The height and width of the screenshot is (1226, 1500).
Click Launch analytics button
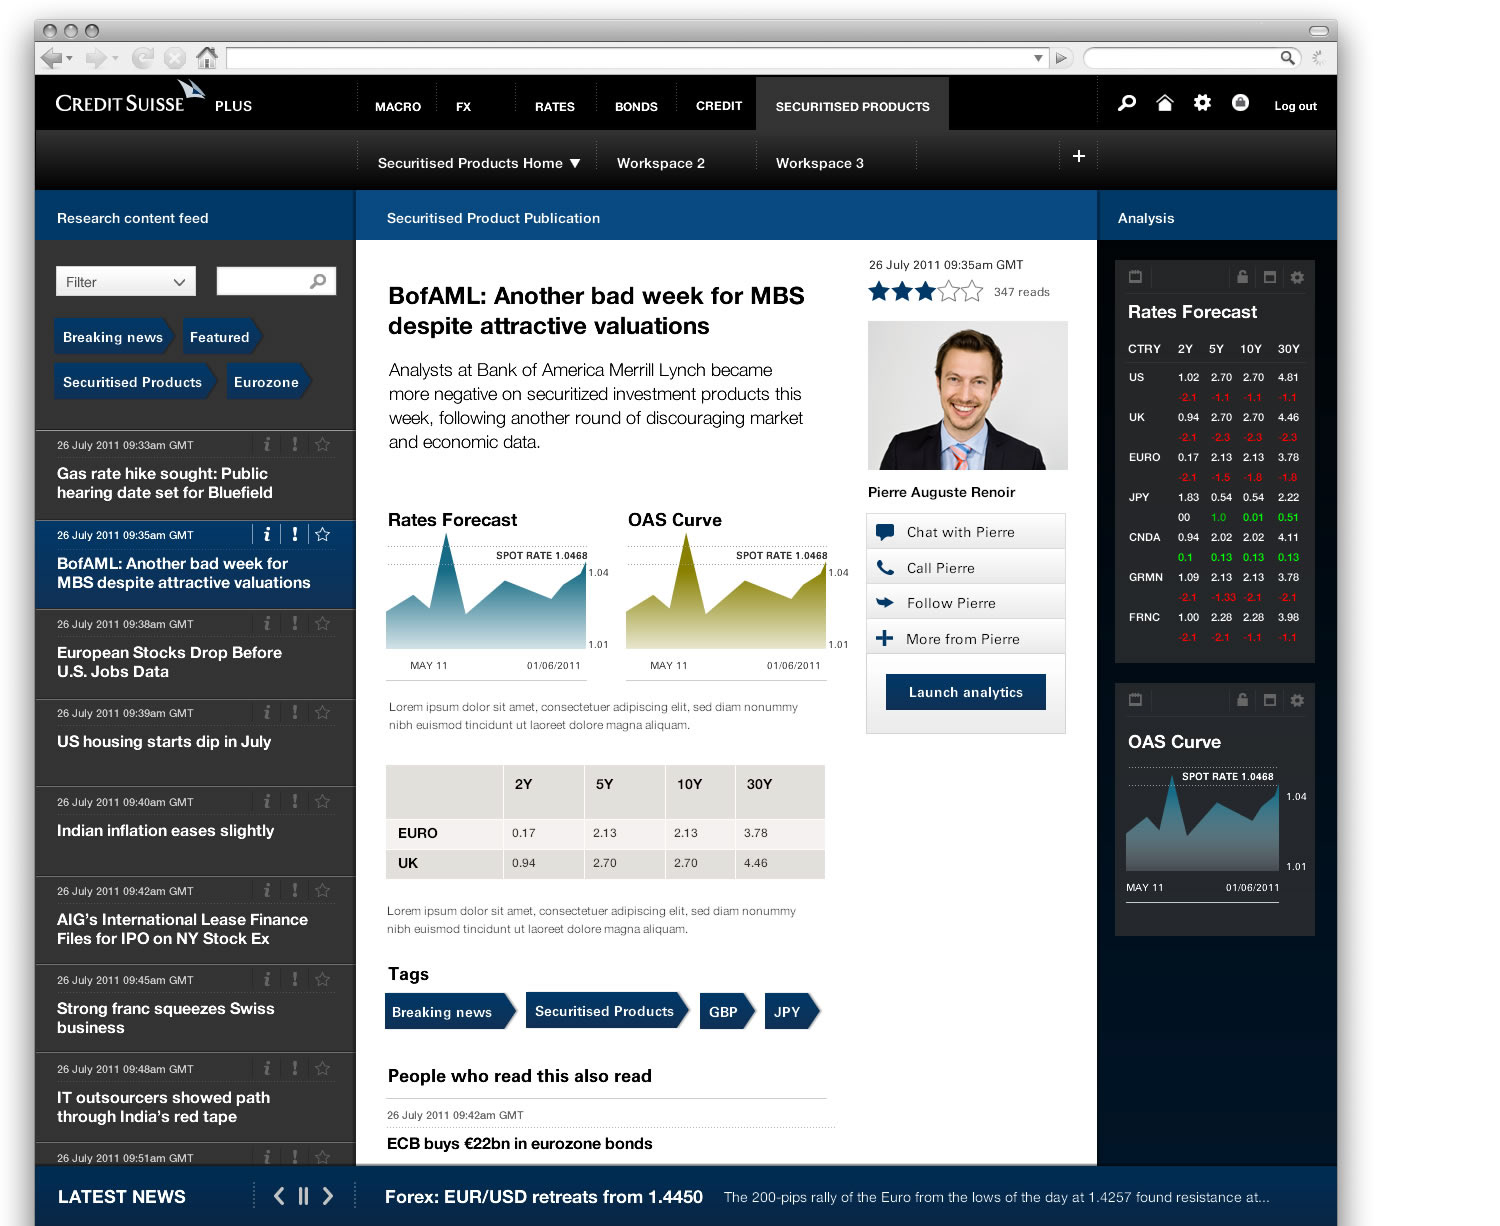tap(966, 692)
